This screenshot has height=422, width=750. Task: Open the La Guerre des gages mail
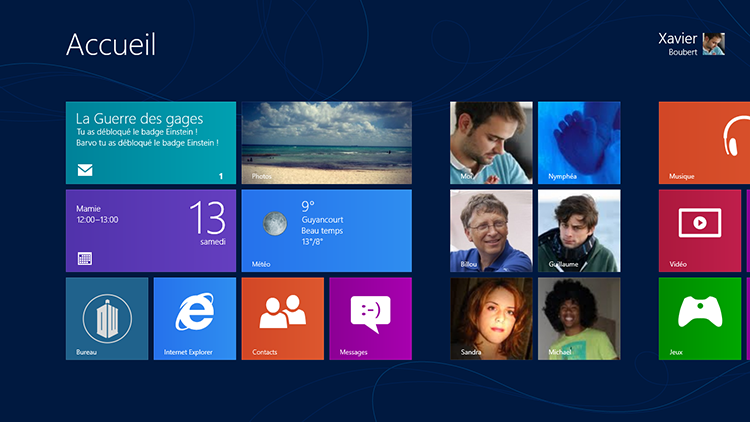pyautogui.click(x=139, y=118)
